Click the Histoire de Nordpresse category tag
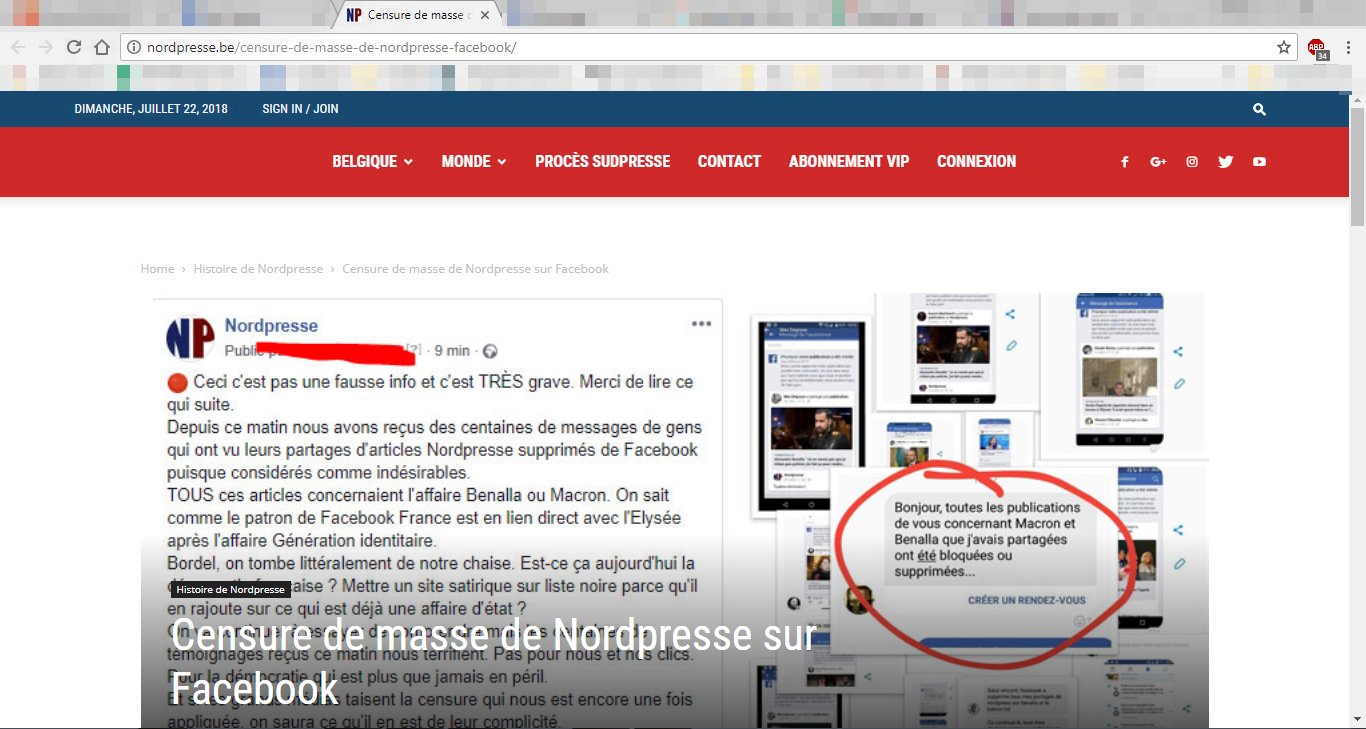Viewport: 1366px width, 729px height. point(230,590)
